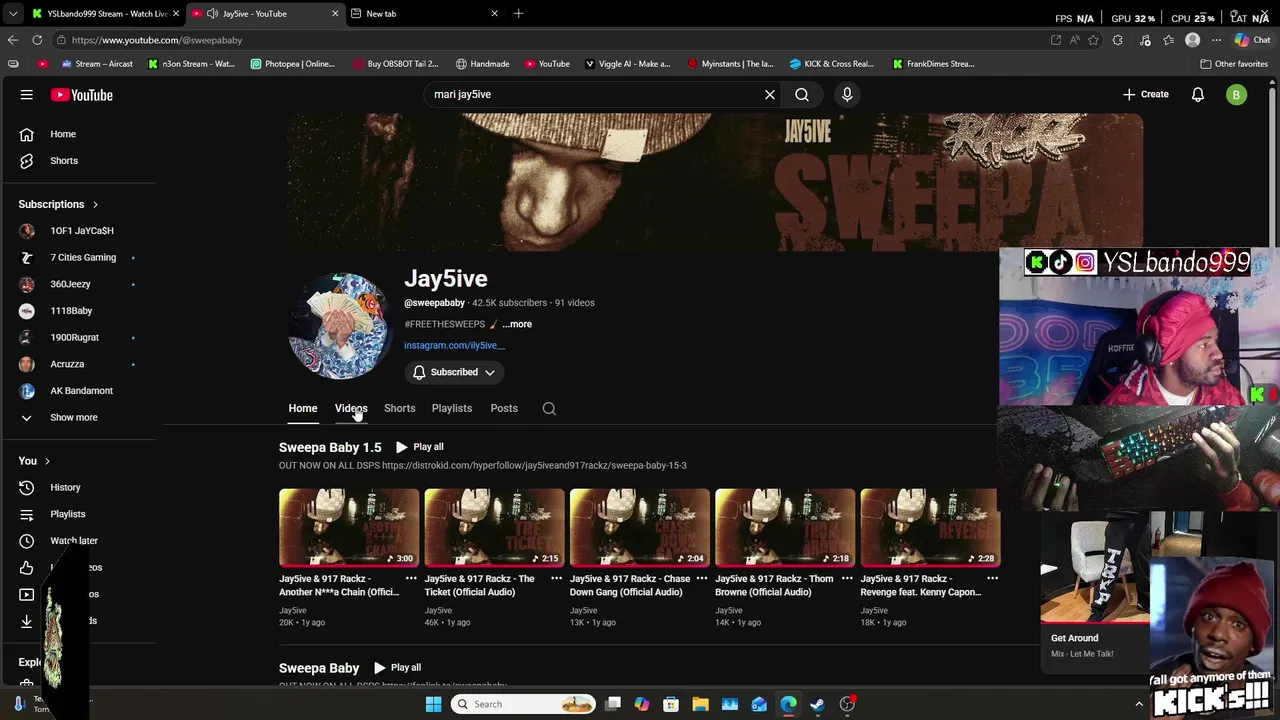This screenshot has width=1280, height=720.
Task: Open the Photopea bookmark
Action: [293, 64]
